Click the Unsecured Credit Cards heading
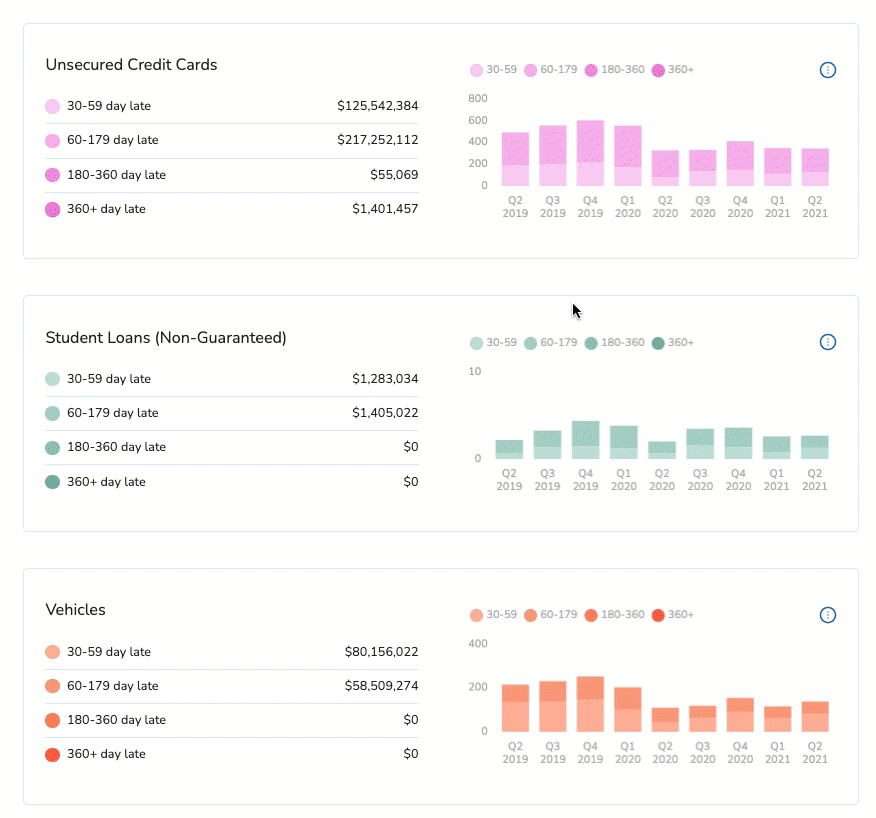876x818 pixels. coord(131,65)
